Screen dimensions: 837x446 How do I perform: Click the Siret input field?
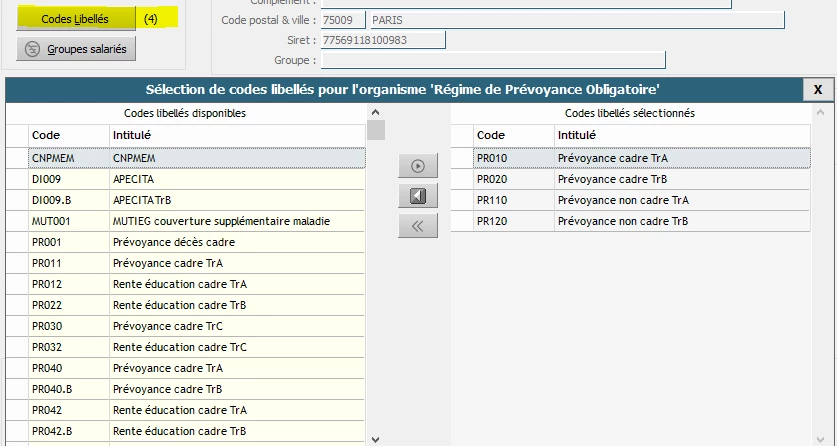pyautogui.click(x=381, y=40)
